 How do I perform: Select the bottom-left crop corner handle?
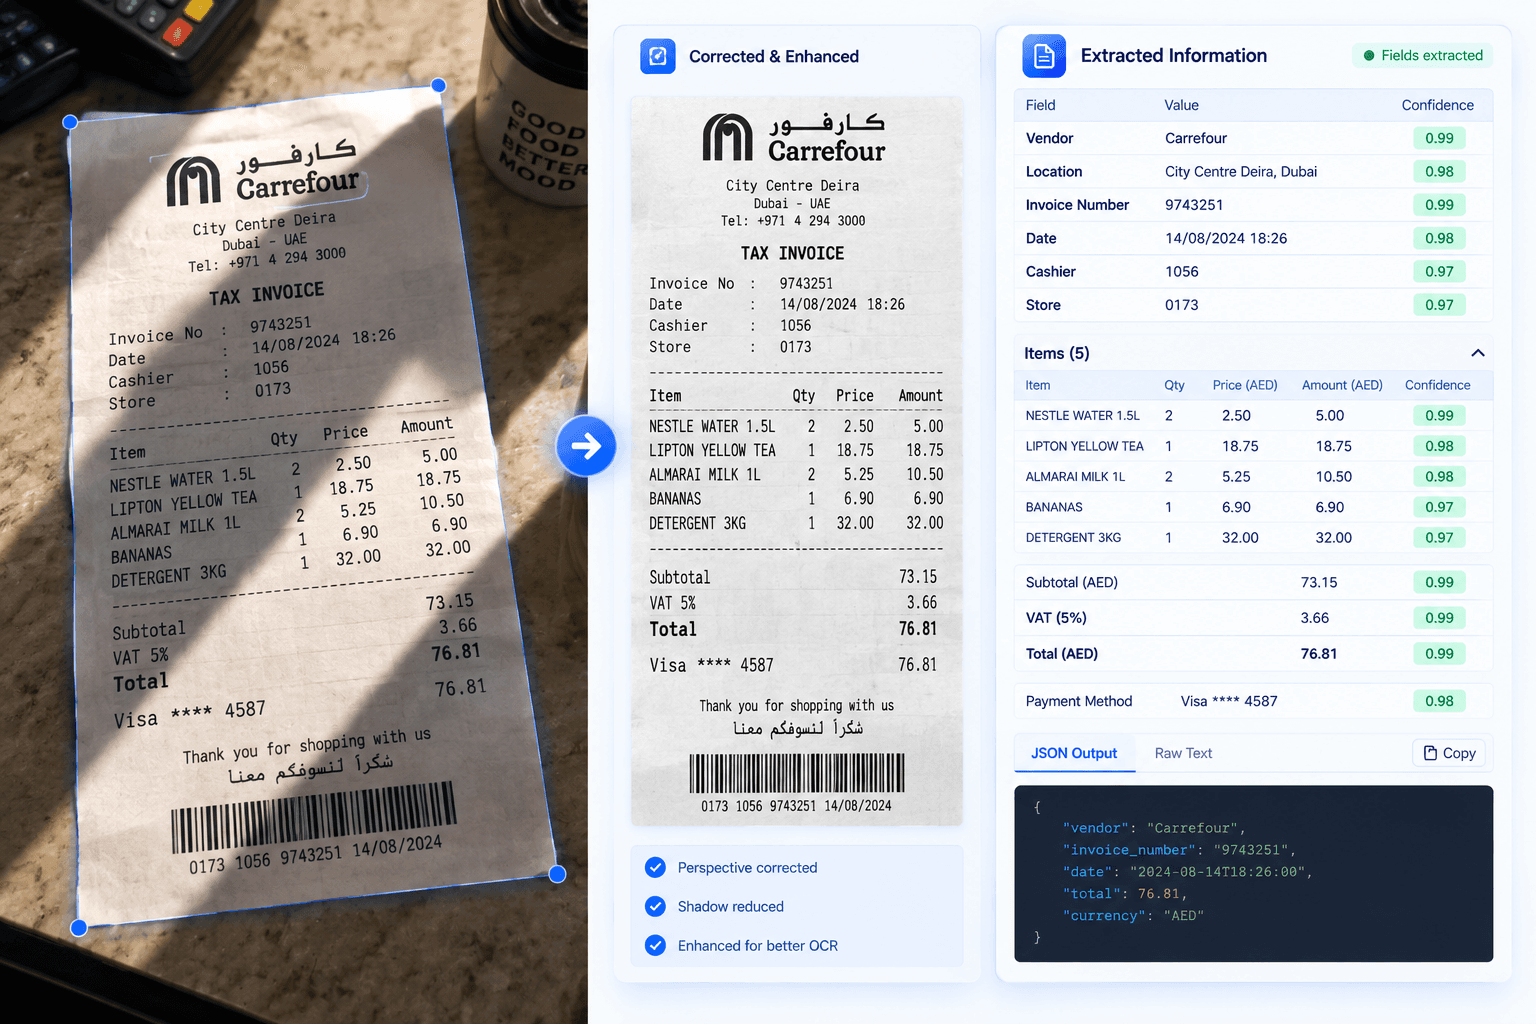[x=79, y=928]
